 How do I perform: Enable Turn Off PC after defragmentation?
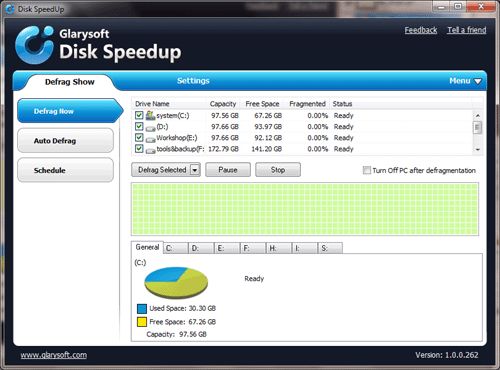point(367,170)
